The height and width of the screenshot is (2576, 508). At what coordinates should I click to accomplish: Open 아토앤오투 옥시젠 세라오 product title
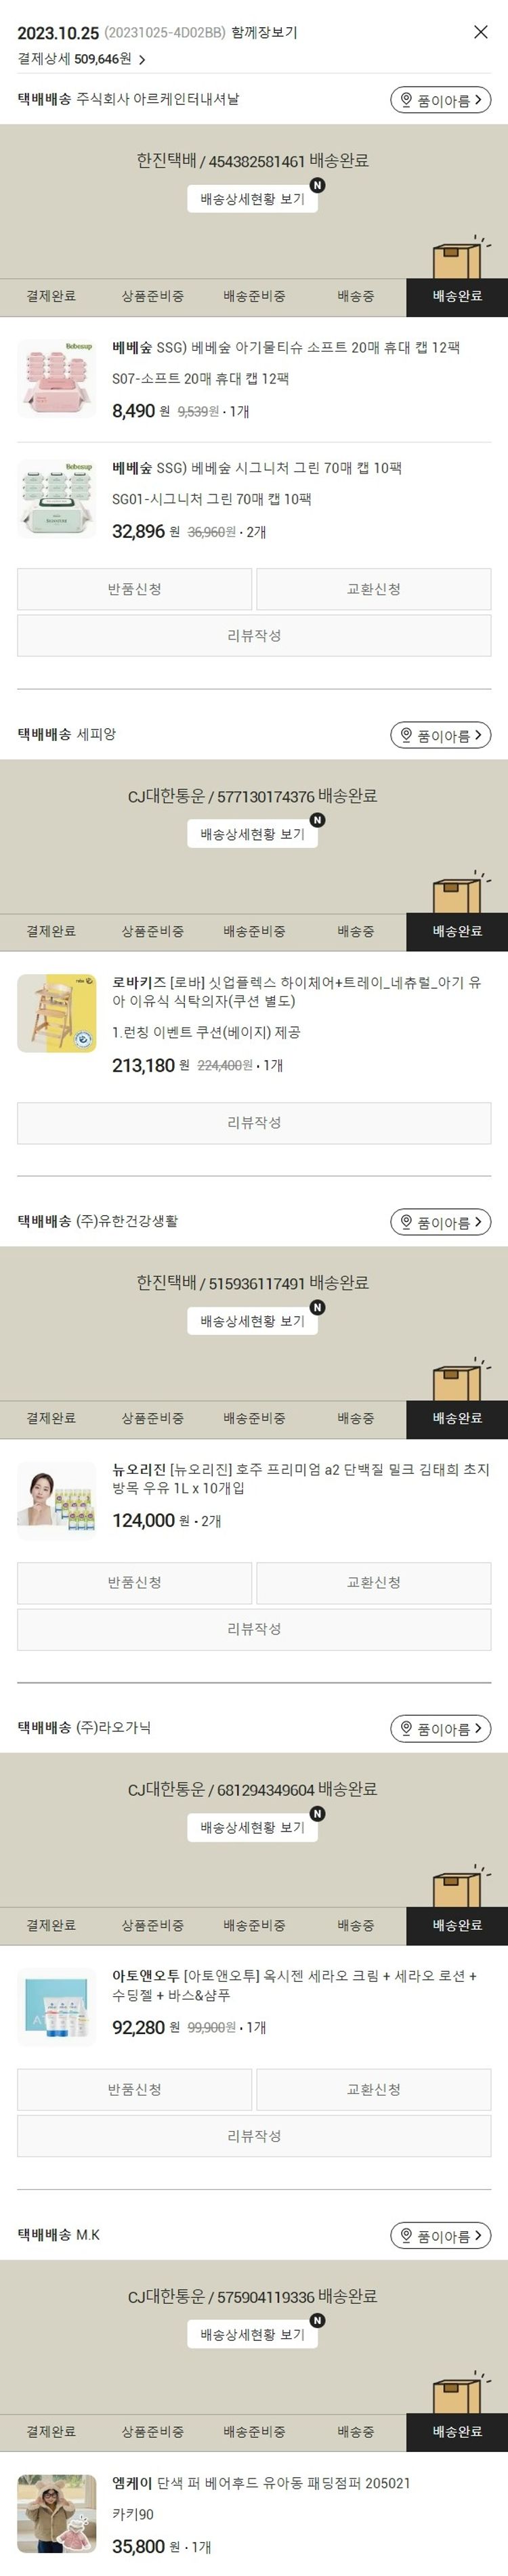295,1986
